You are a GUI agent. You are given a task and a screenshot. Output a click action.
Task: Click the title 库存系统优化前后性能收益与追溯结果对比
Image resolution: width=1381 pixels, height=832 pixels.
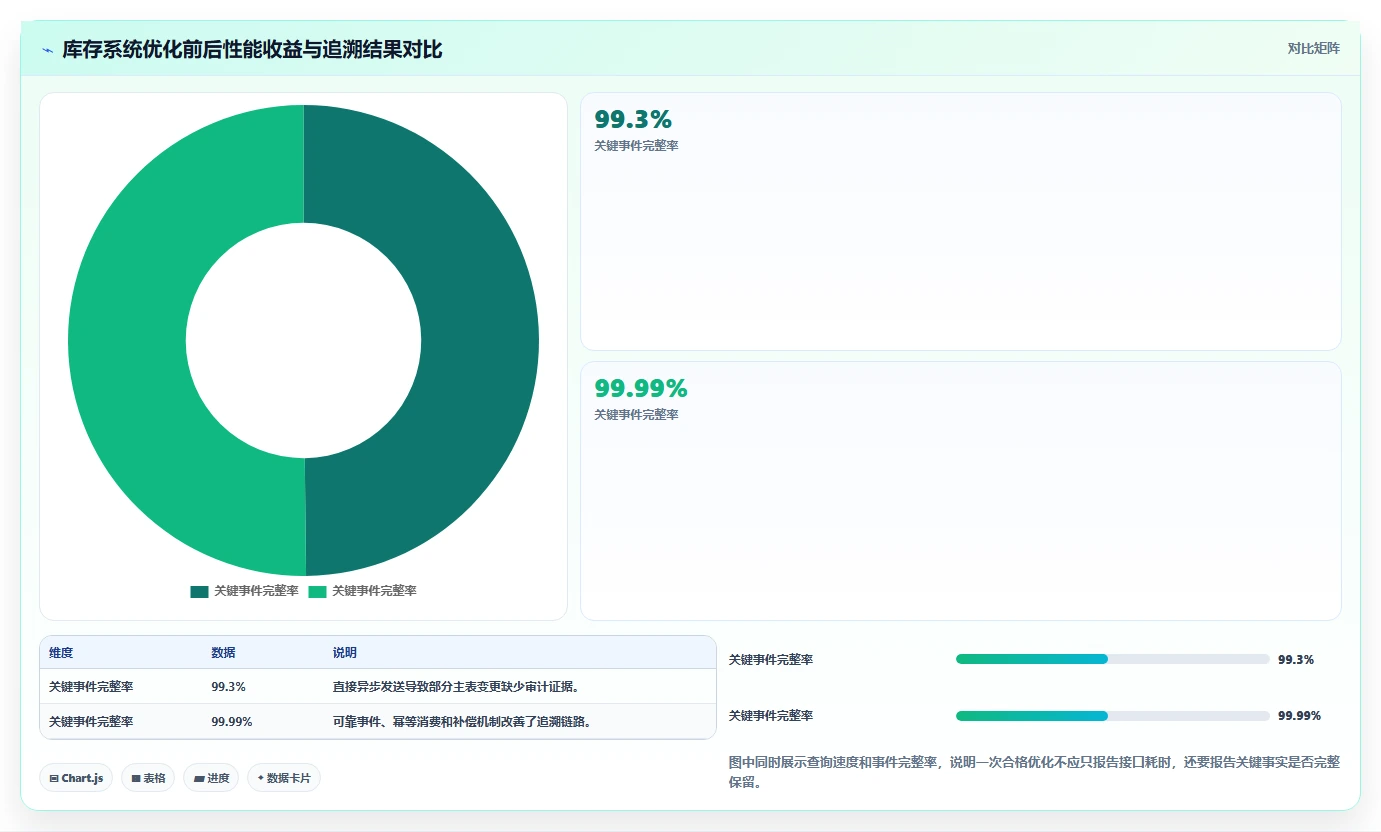tap(252, 50)
